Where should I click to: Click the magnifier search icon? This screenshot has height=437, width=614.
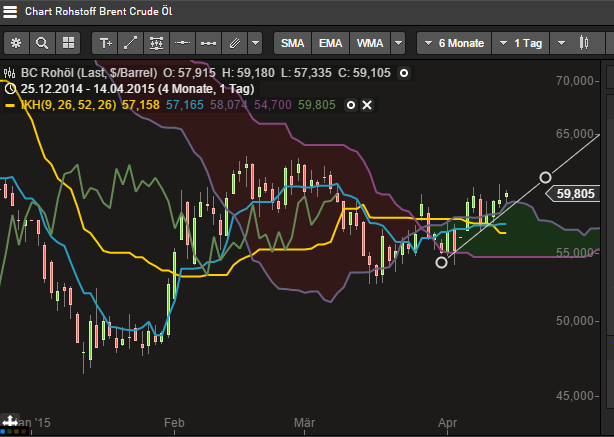[42, 44]
